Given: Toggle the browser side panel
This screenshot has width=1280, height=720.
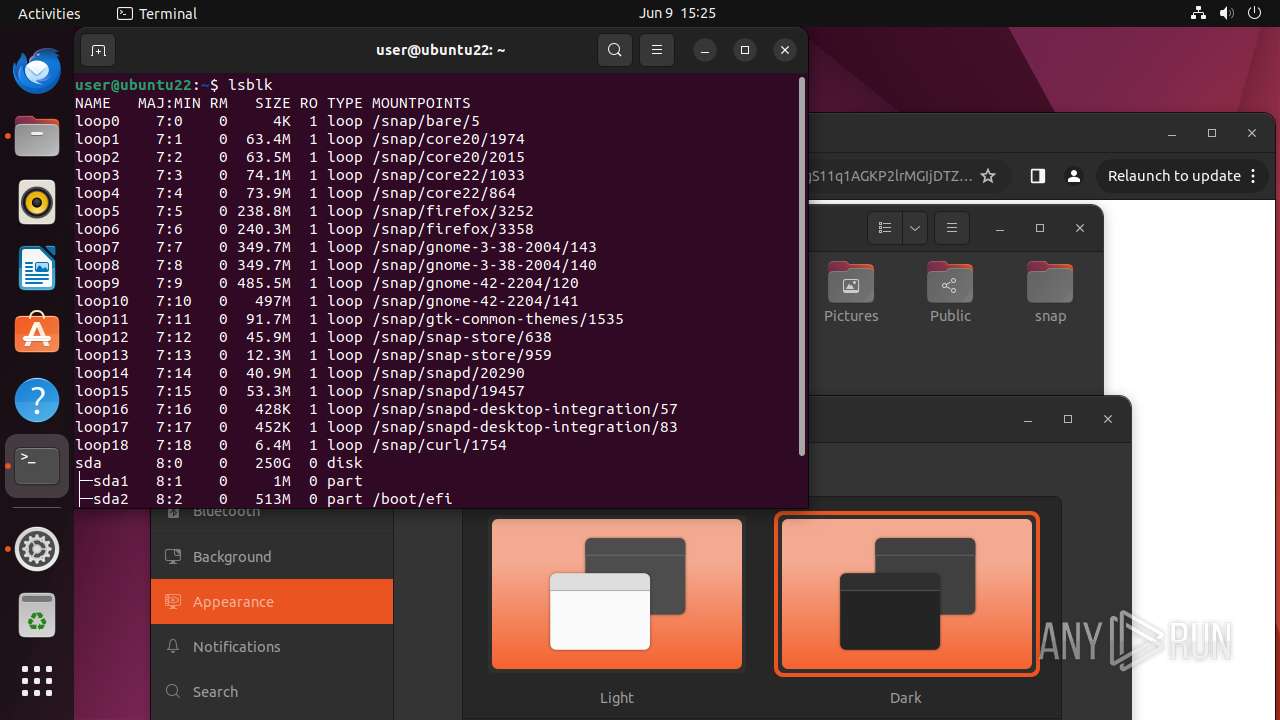Looking at the screenshot, I should click(x=1037, y=176).
